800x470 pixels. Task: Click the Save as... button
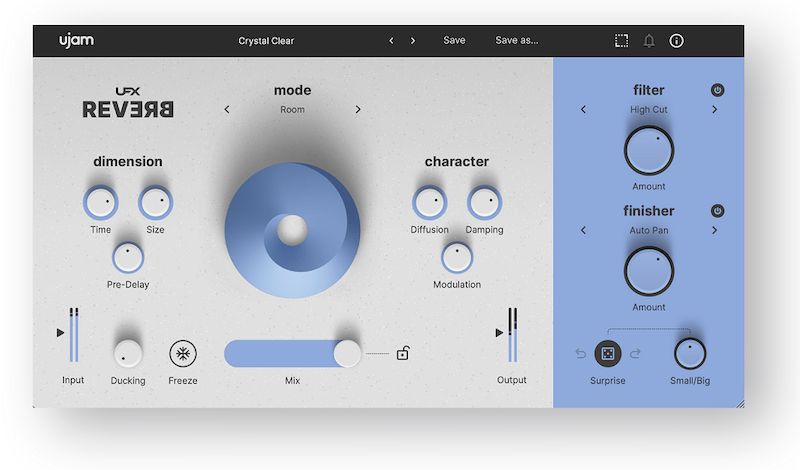[517, 41]
